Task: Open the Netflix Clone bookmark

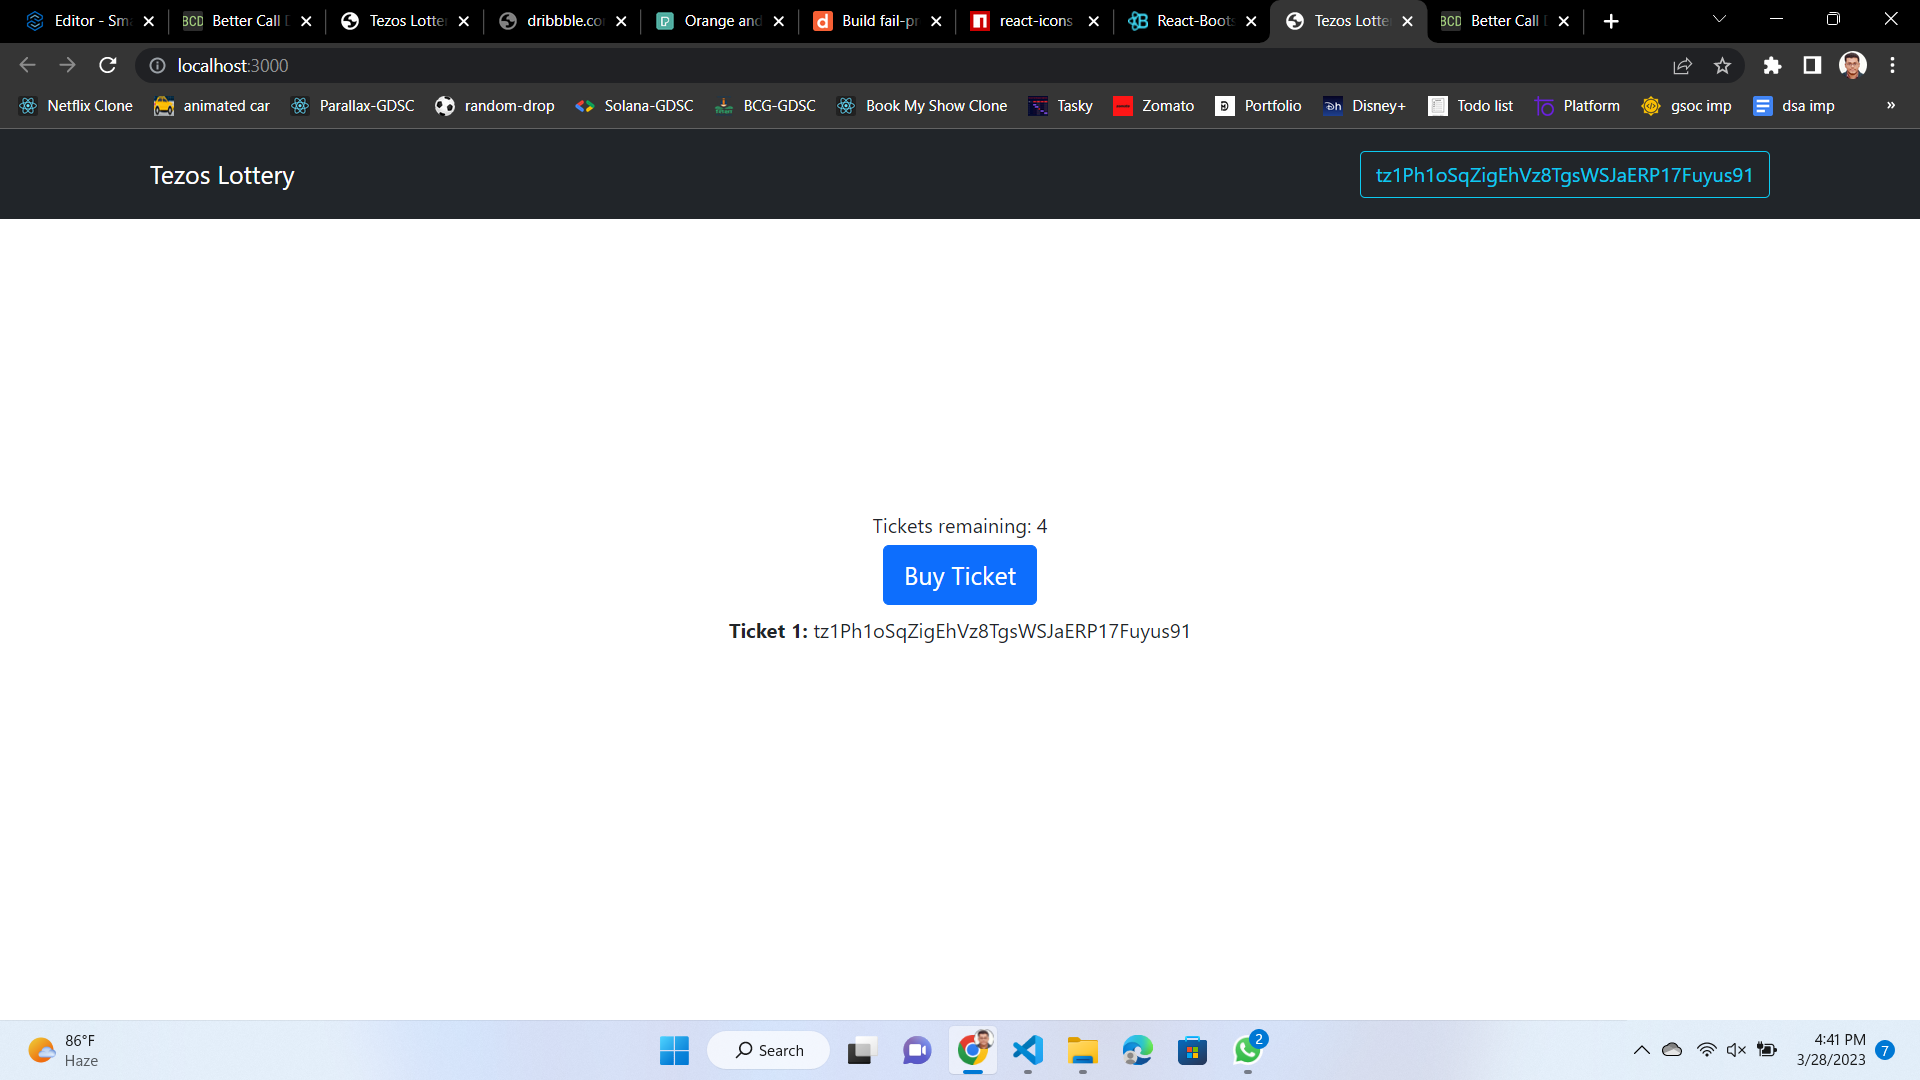Action: [76, 106]
